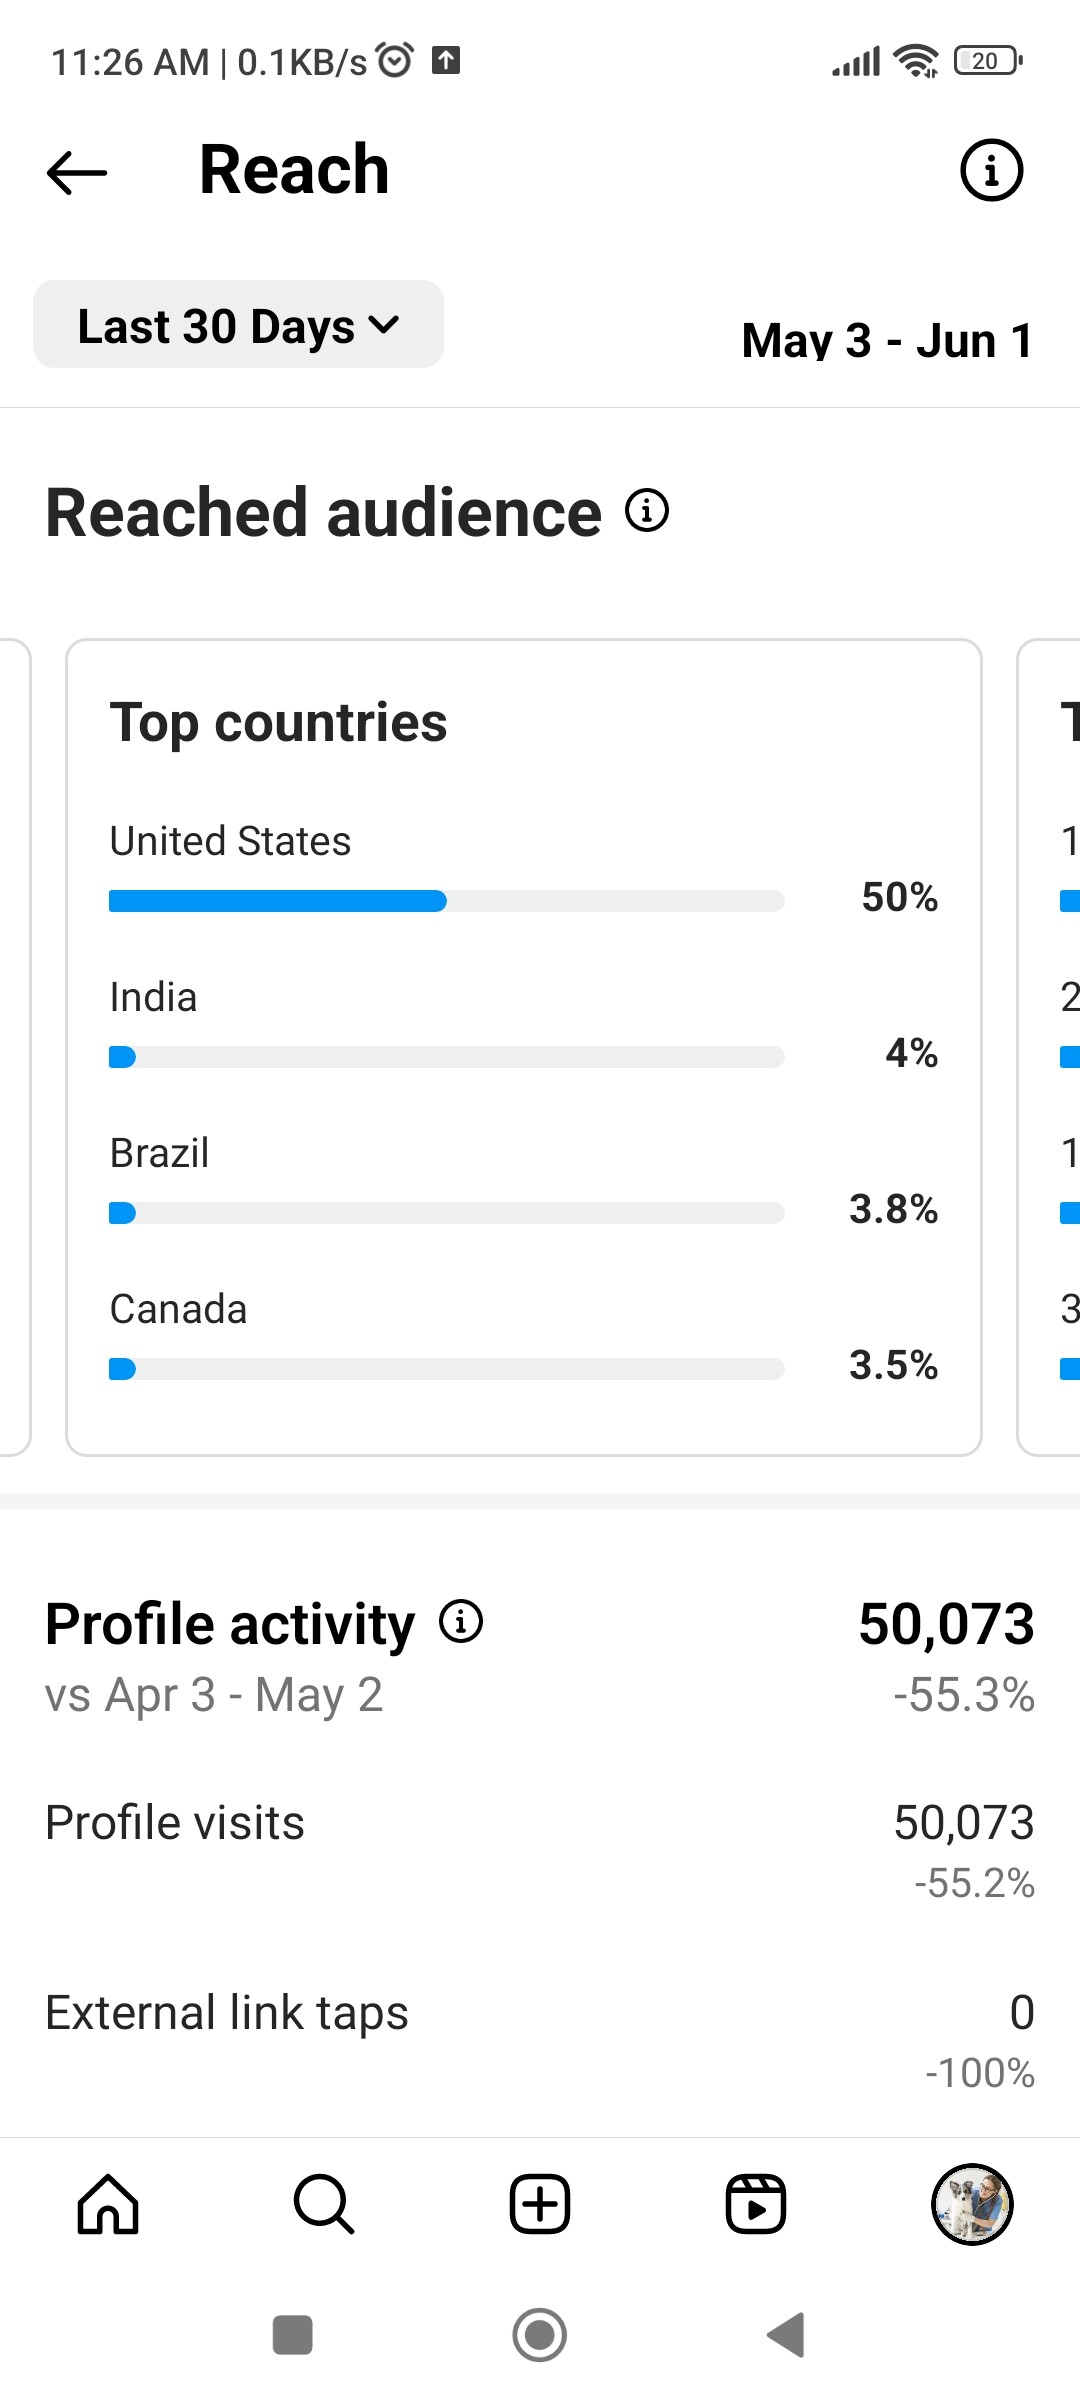Open Profile visits details

tap(540, 1850)
